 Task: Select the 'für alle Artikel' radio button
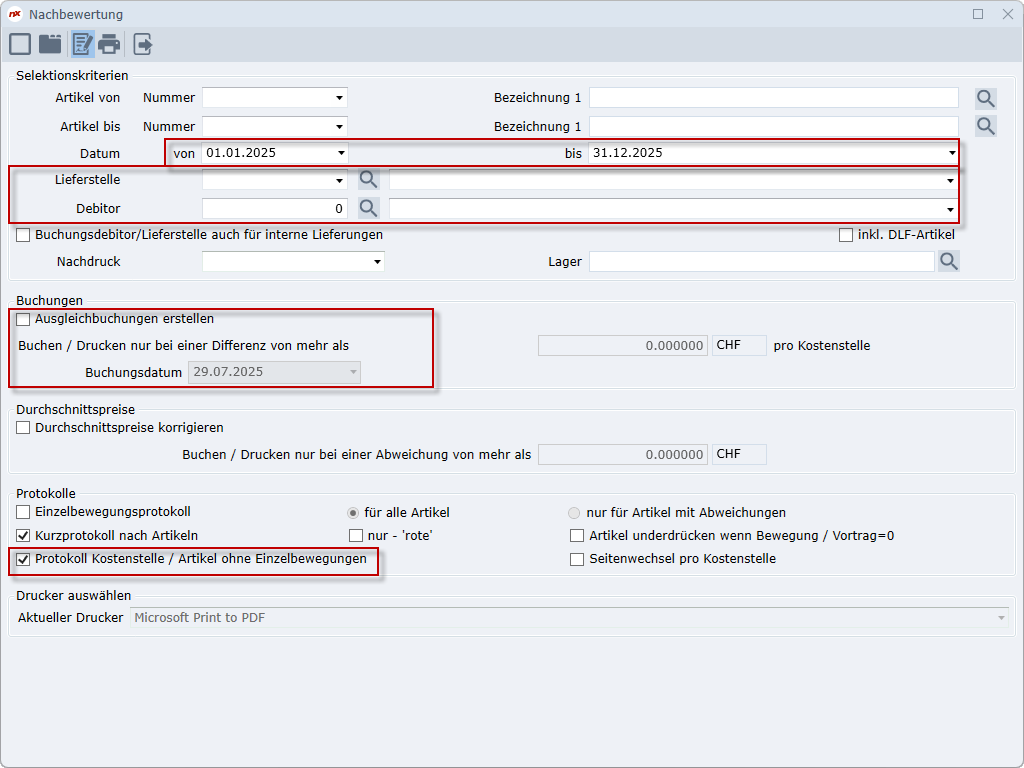click(353, 513)
